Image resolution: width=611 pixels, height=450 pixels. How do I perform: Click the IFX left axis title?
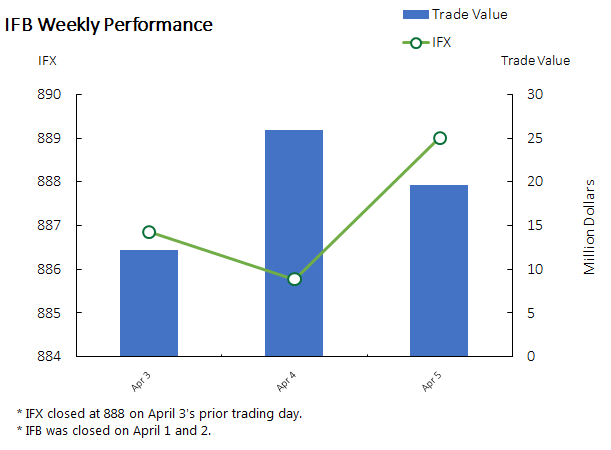click(48, 60)
